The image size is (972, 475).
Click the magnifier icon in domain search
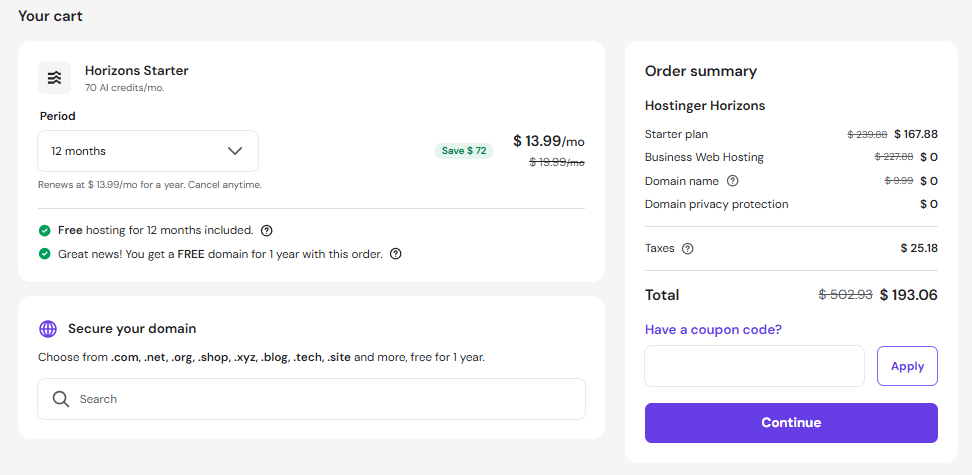[x=61, y=399]
